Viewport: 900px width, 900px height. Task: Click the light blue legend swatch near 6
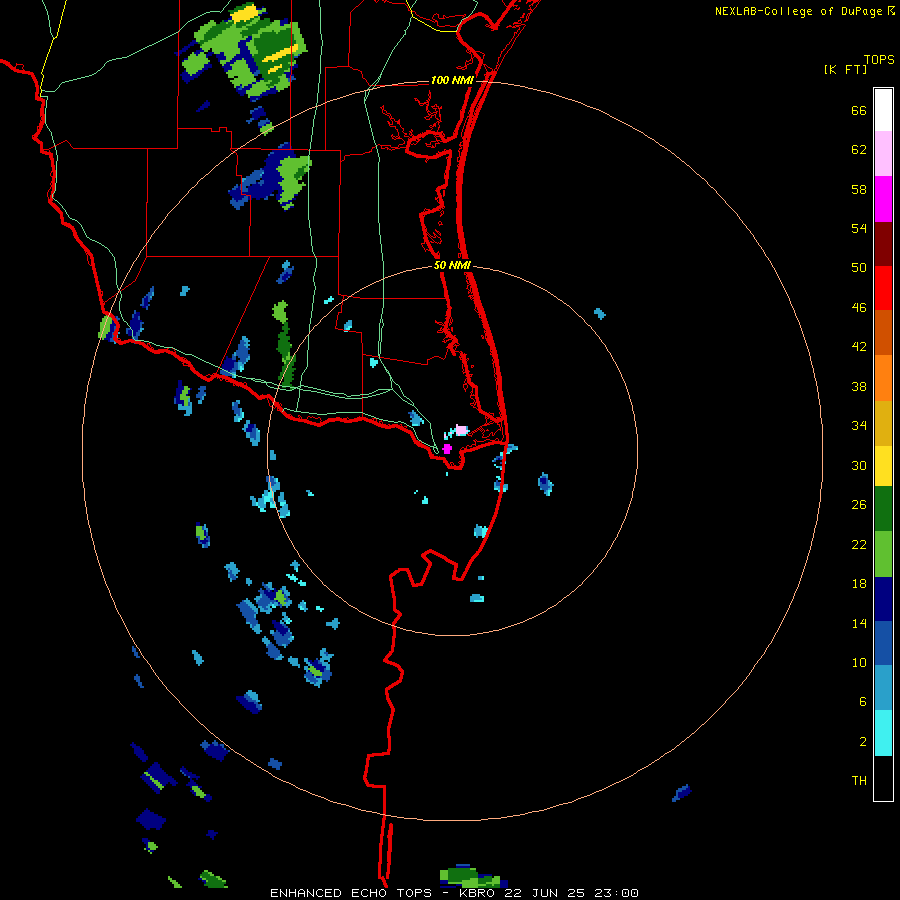[x=883, y=688]
